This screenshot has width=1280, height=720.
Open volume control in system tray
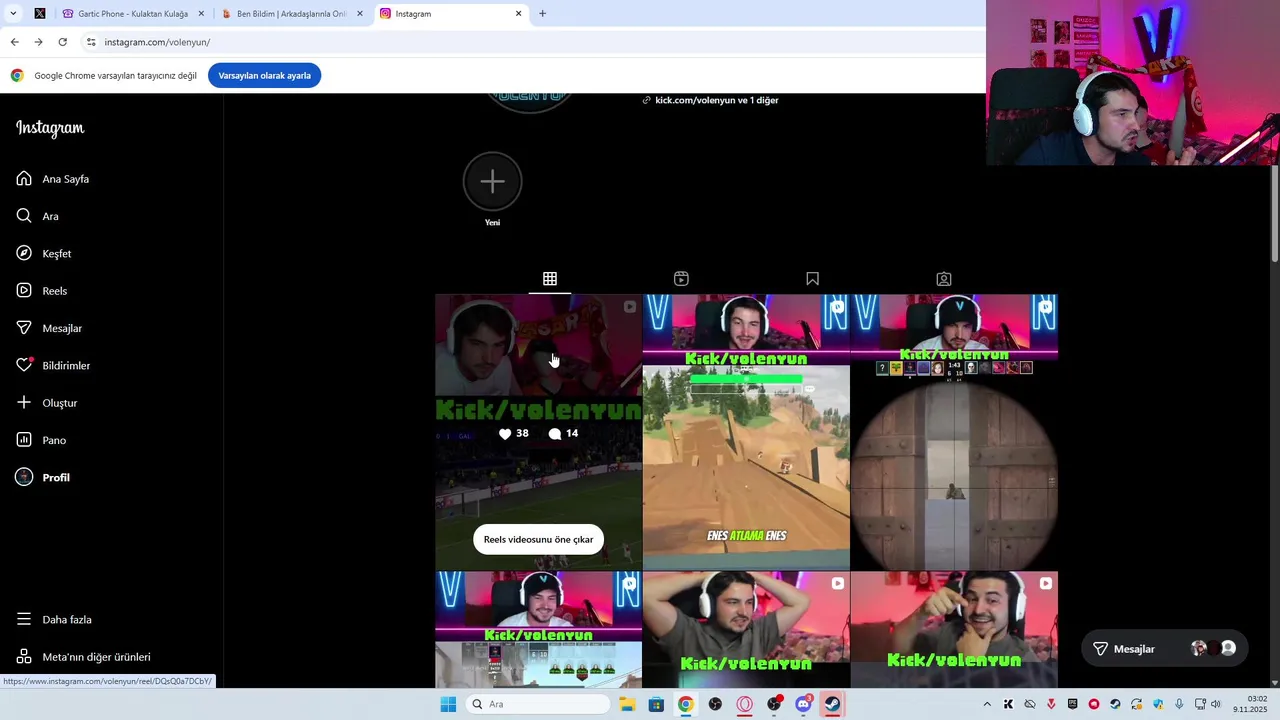coord(1216,704)
